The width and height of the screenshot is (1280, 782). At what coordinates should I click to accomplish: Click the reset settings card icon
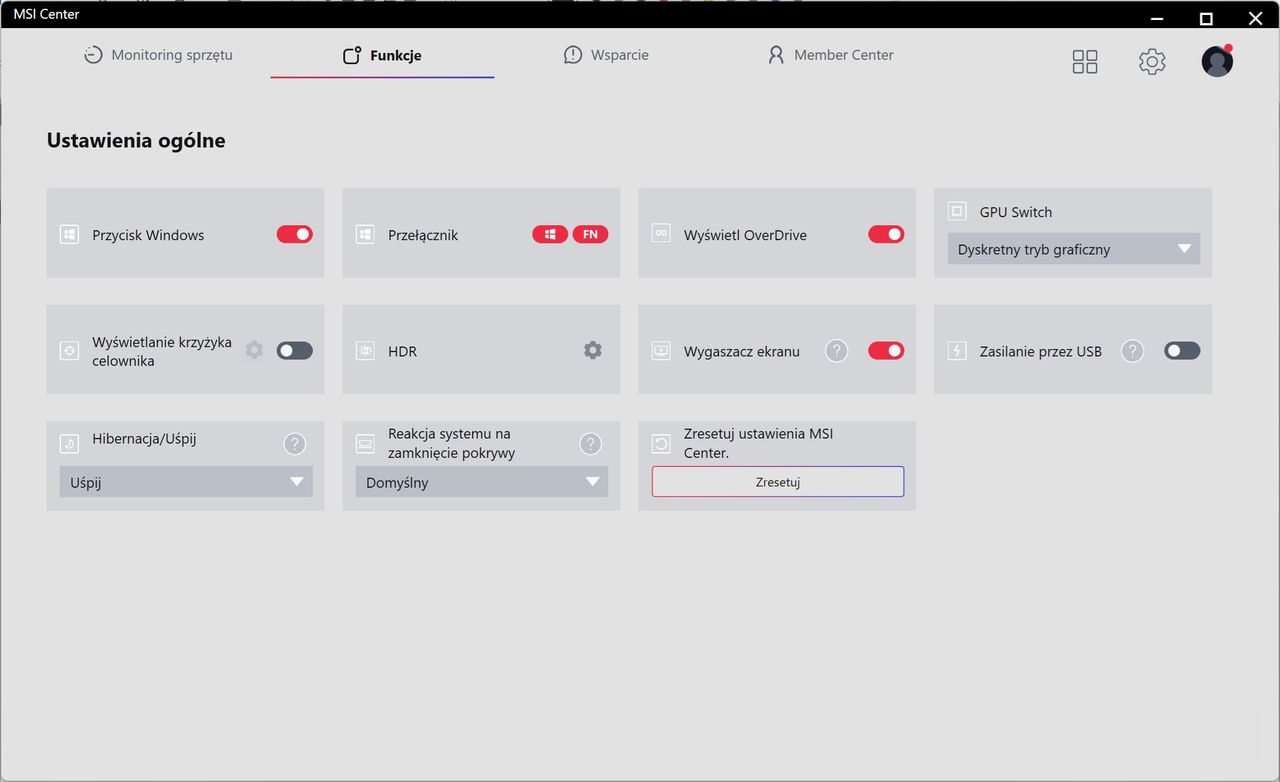pos(661,443)
